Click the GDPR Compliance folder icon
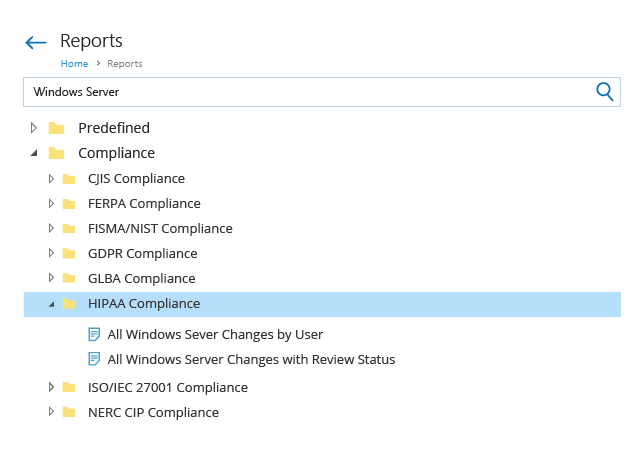The image size is (640, 450). 69,254
